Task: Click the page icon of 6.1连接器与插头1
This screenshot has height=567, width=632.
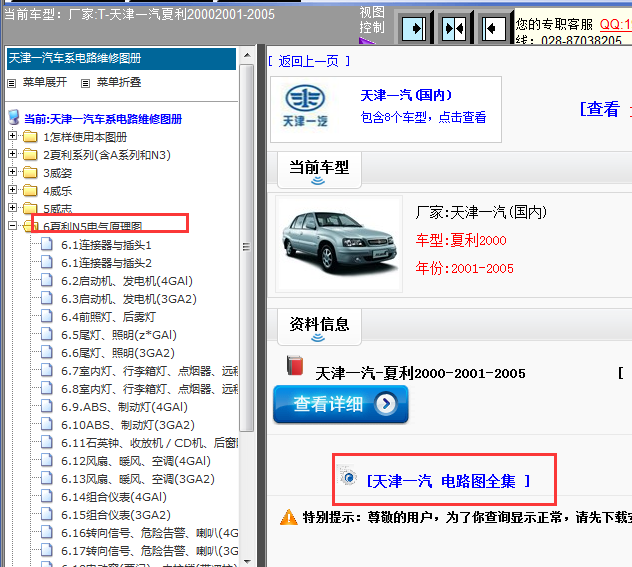Action: pos(47,244)
